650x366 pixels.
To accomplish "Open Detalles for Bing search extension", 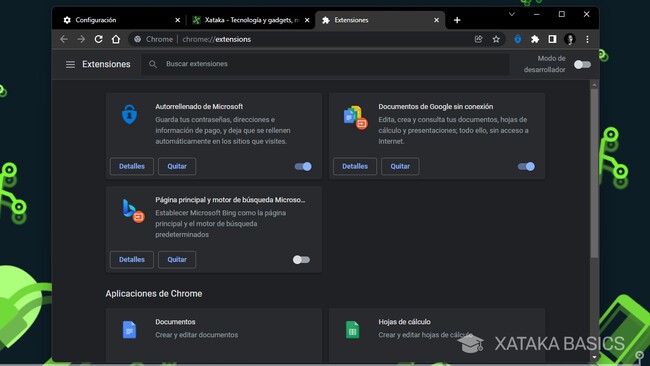I will click(x=132, y=259).
